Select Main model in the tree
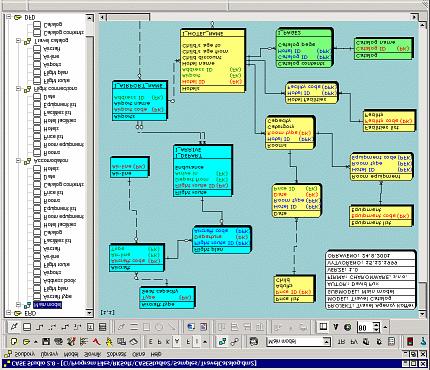Image resolution: width=430 pixels, height=370 pixels. point(47,305)
